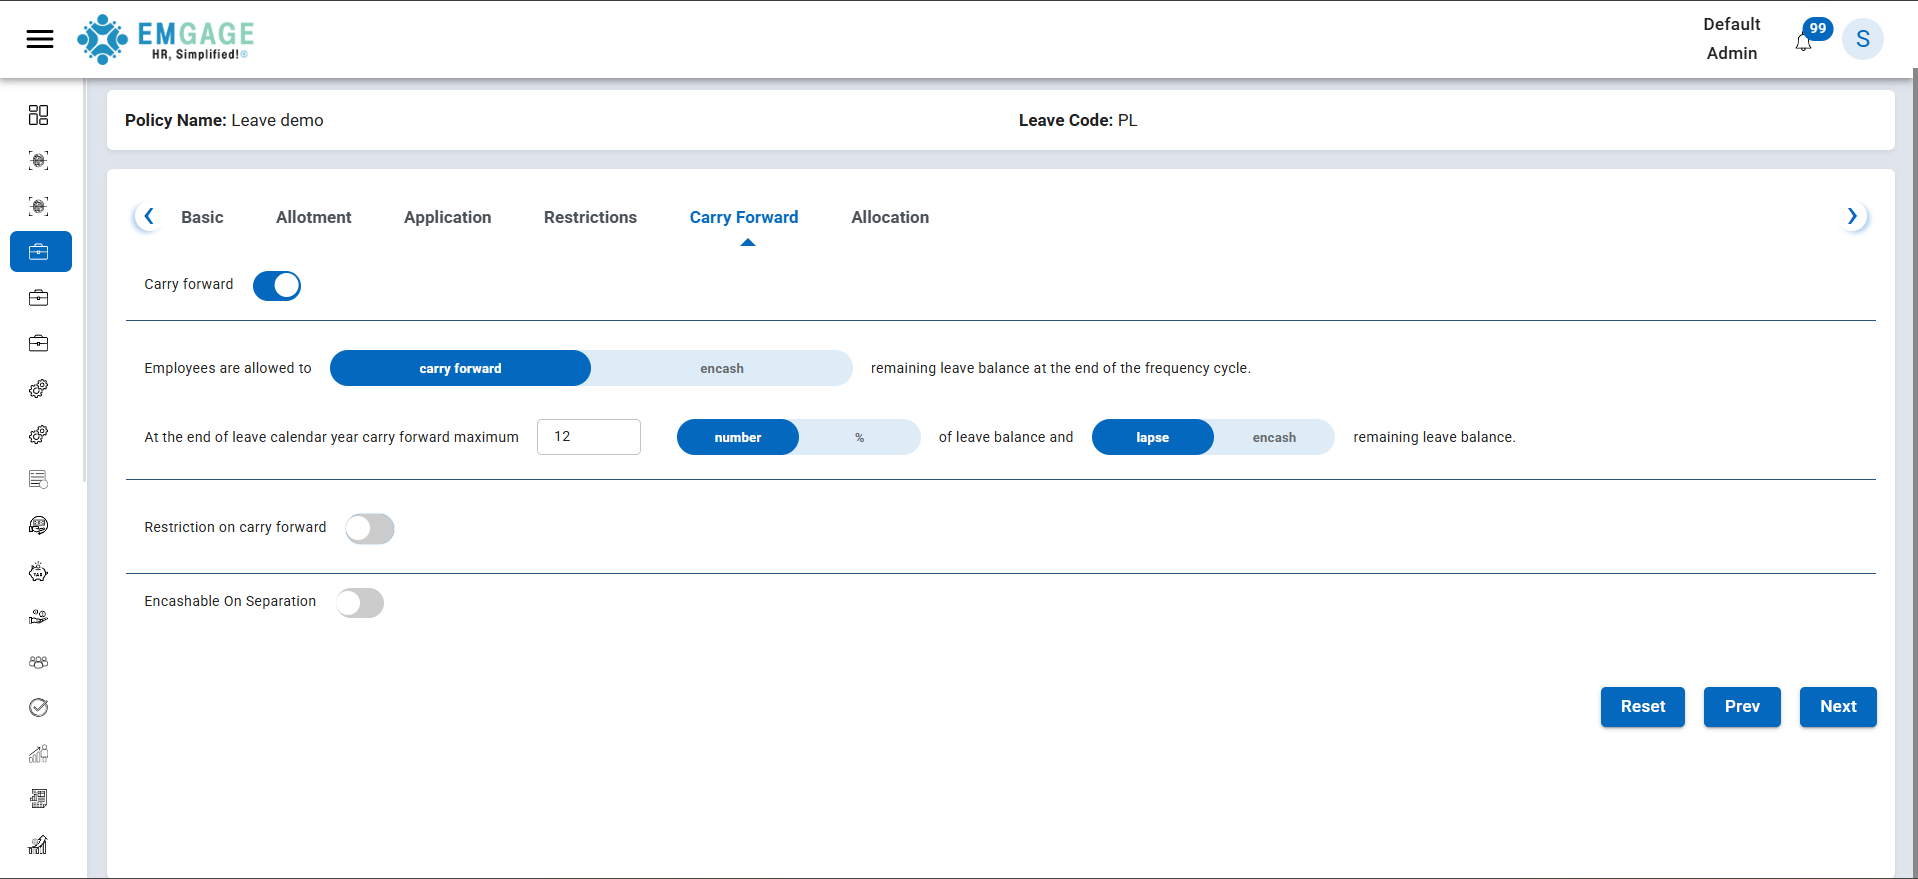1918x879 pixels.
Task: Click the notifications bell icon
Action: click(1803, 42)
